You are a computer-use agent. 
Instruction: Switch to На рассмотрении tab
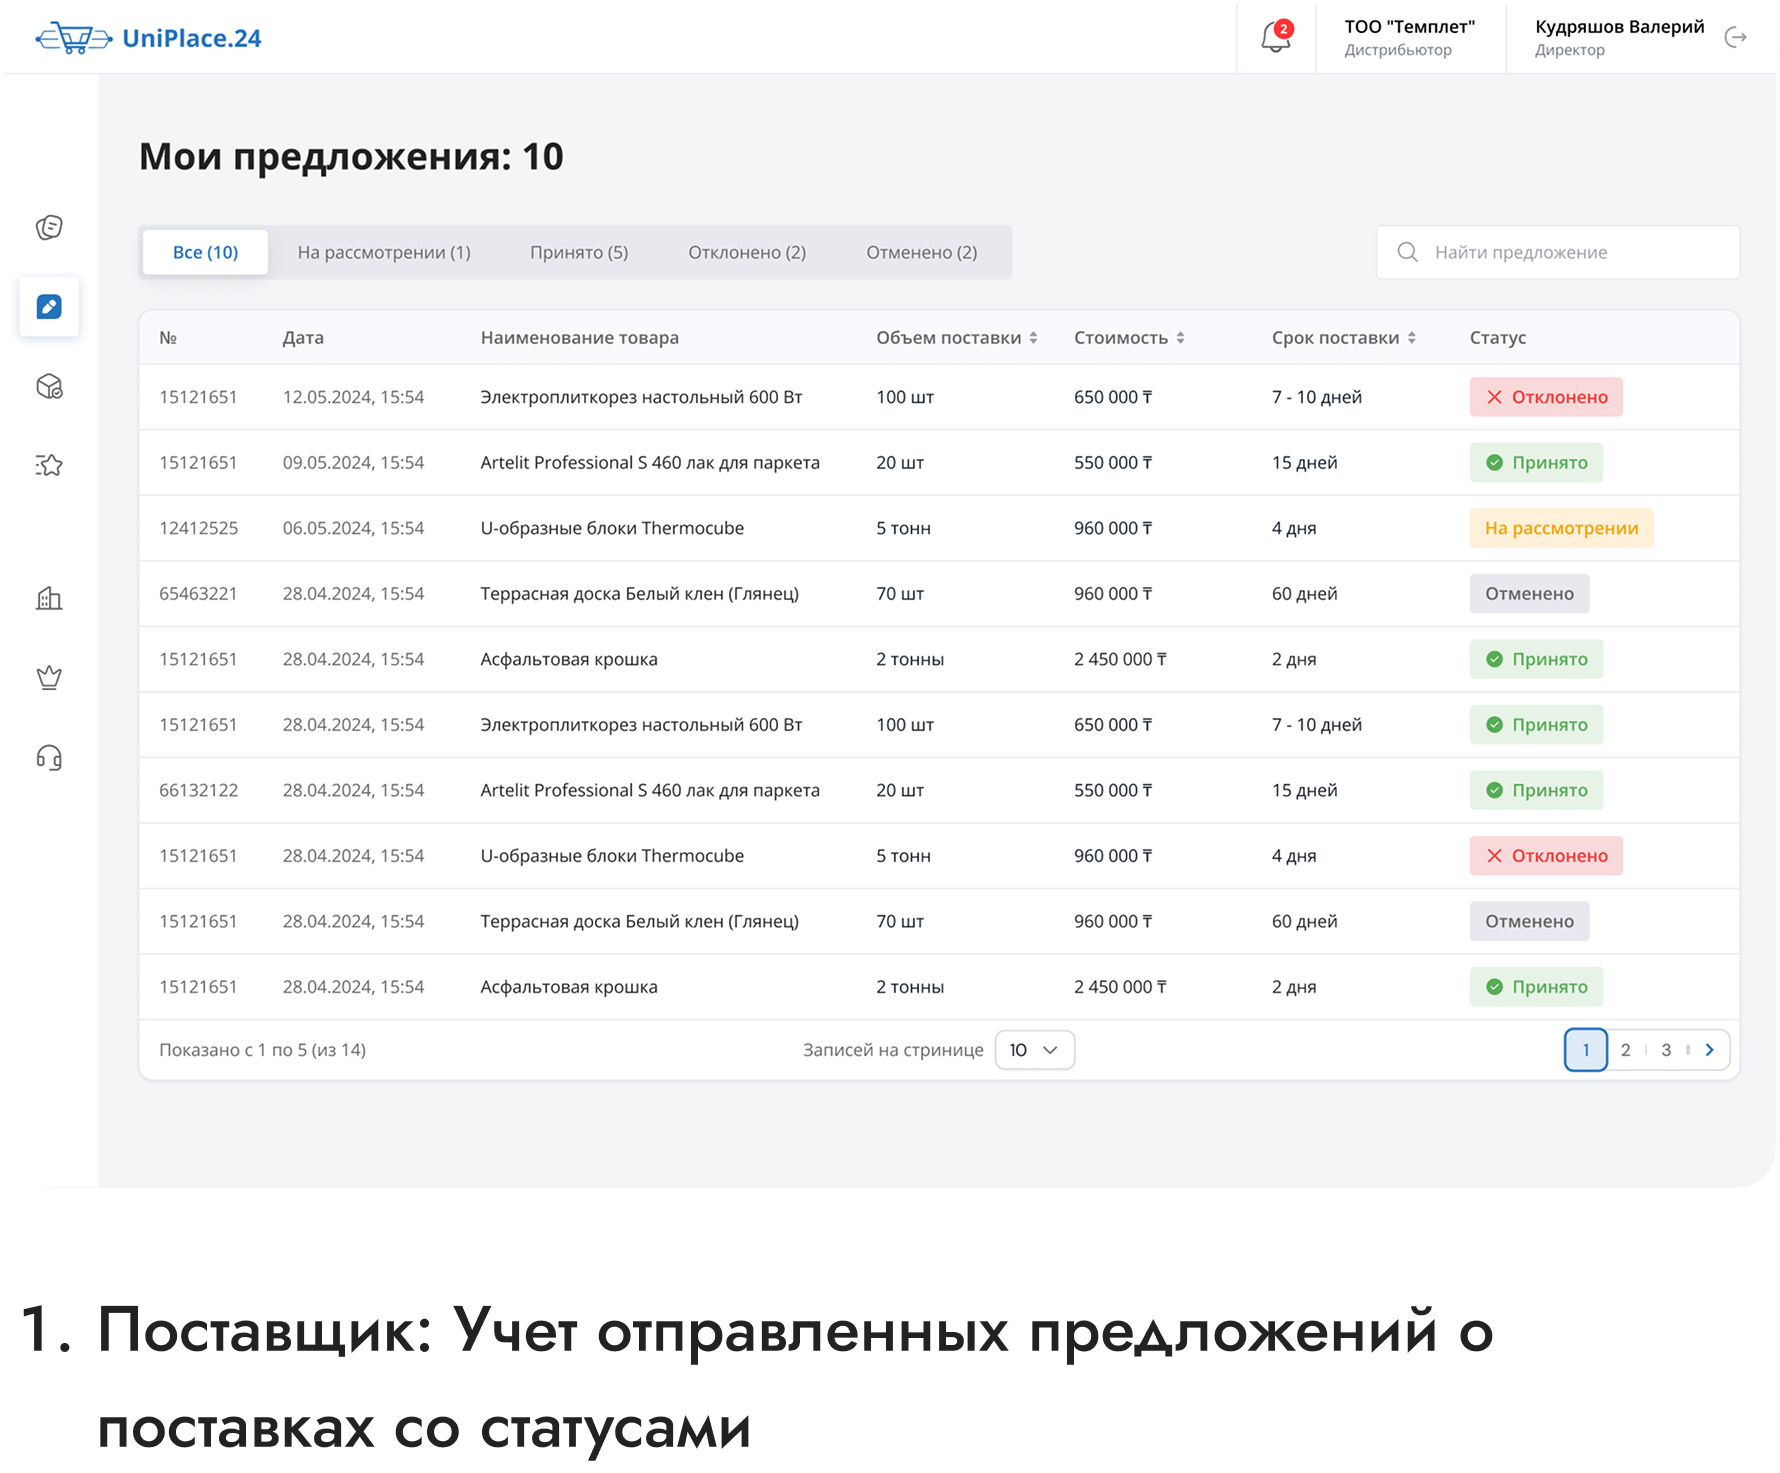pos(384,252)
